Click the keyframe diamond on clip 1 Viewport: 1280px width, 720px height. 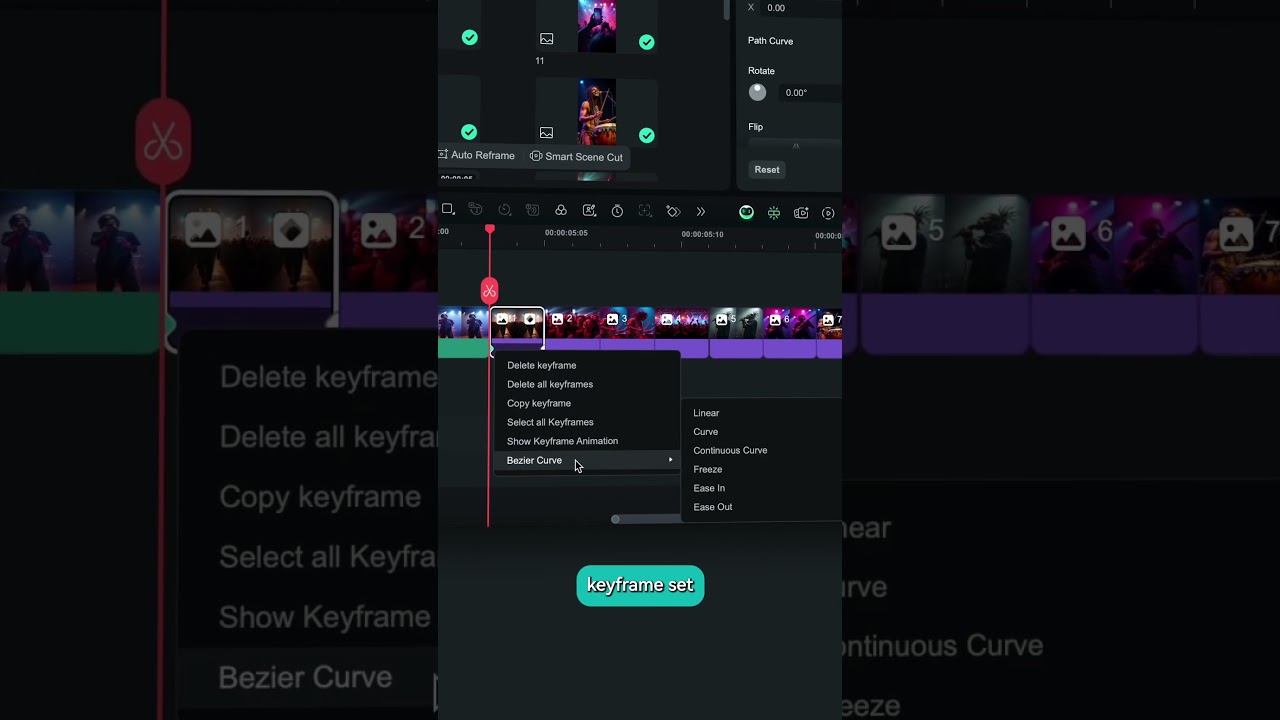530,319
